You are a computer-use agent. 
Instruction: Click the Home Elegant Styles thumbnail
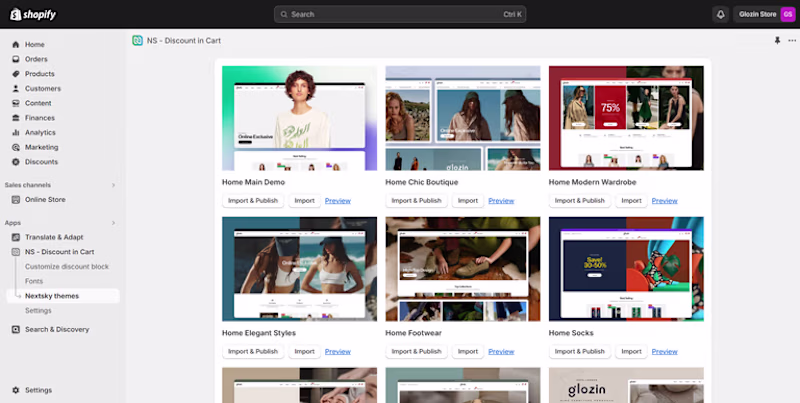click(299, 269)
